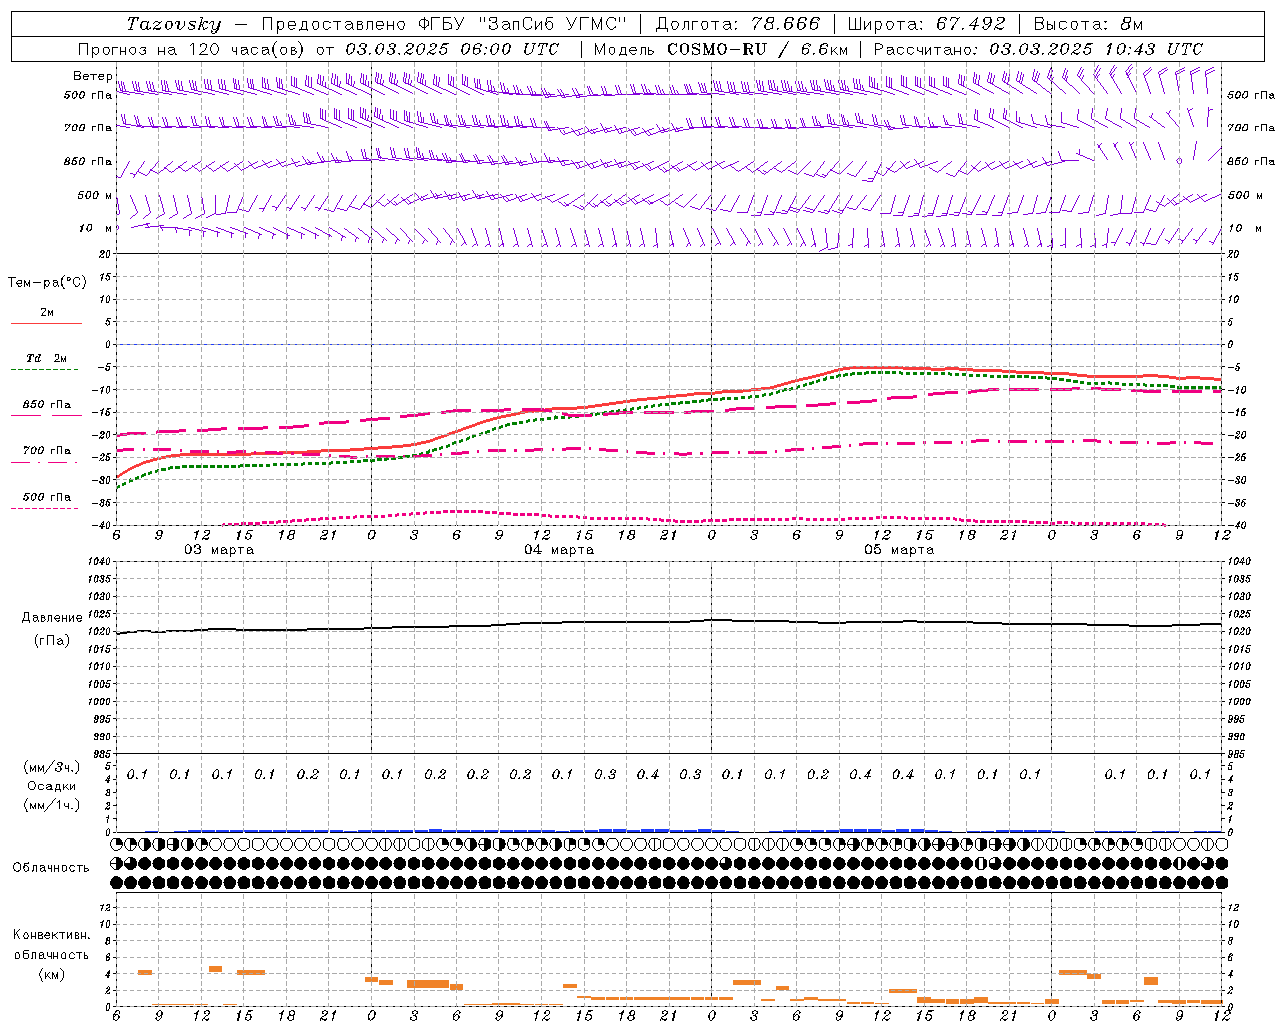Click the forecast start time 03.03.2025 06:00 UTC
This screenshot has height=1024, width=1280.
pyautogui.click(x=452, y=49)
